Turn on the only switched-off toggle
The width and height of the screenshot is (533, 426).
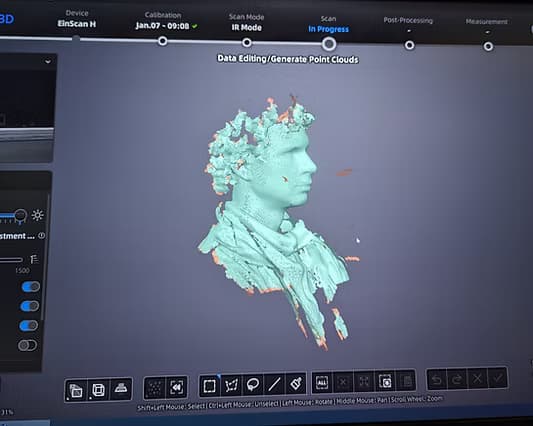27,345
